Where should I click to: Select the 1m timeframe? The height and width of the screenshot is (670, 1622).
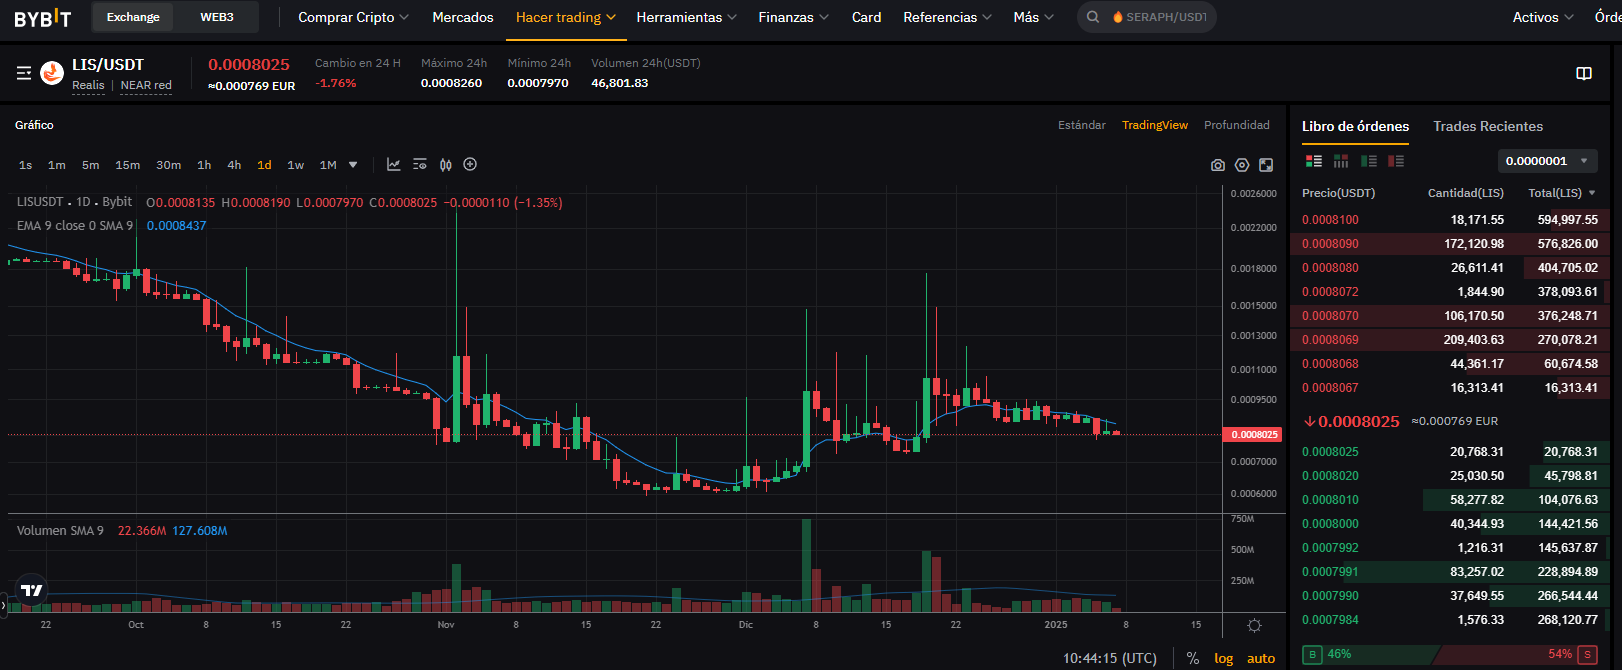tap(57, 165)
